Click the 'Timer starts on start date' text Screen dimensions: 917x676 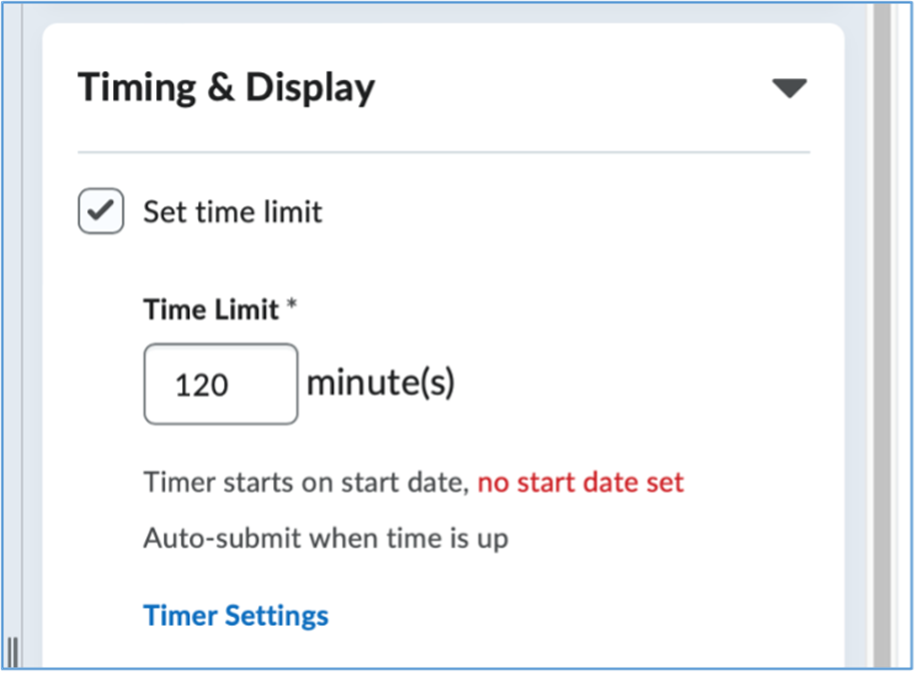(x=305, y=483)
